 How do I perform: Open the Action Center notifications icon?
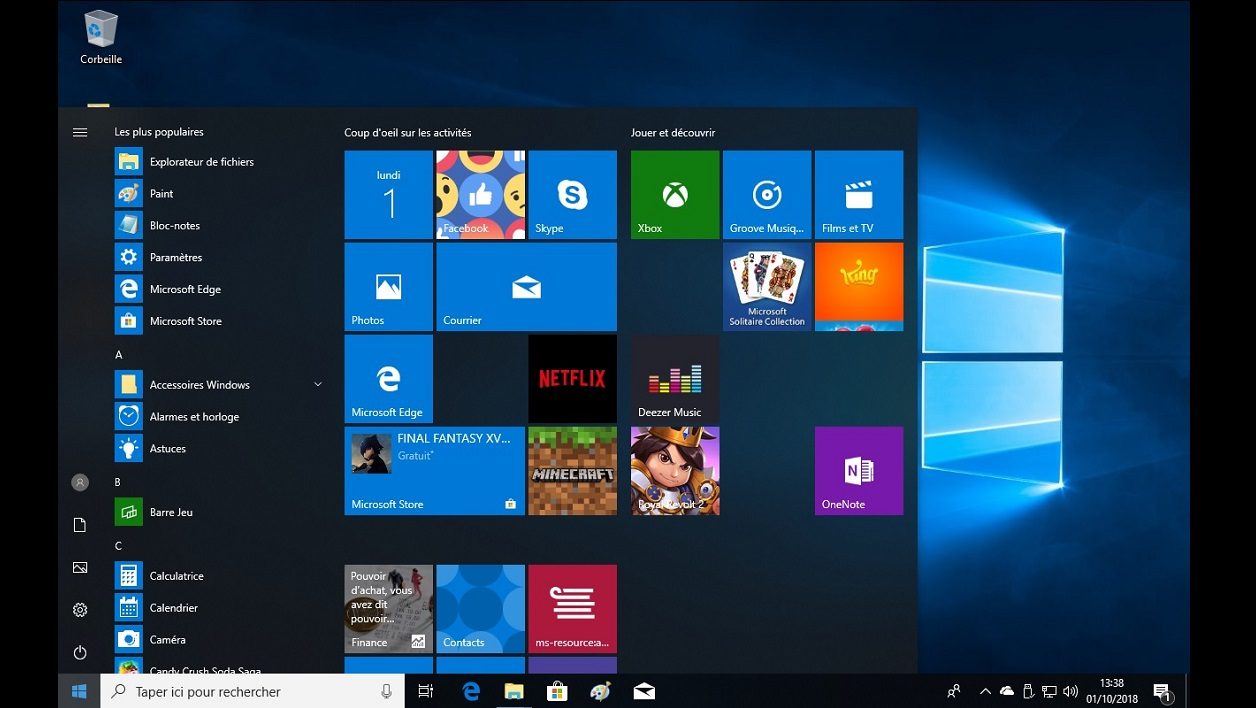(x=1162, y=691)
